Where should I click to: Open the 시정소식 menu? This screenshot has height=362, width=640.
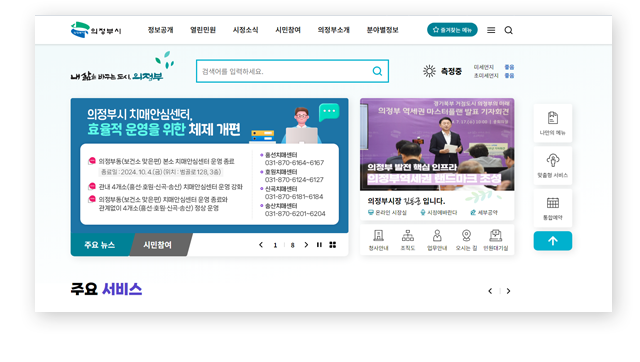(245, 30)
